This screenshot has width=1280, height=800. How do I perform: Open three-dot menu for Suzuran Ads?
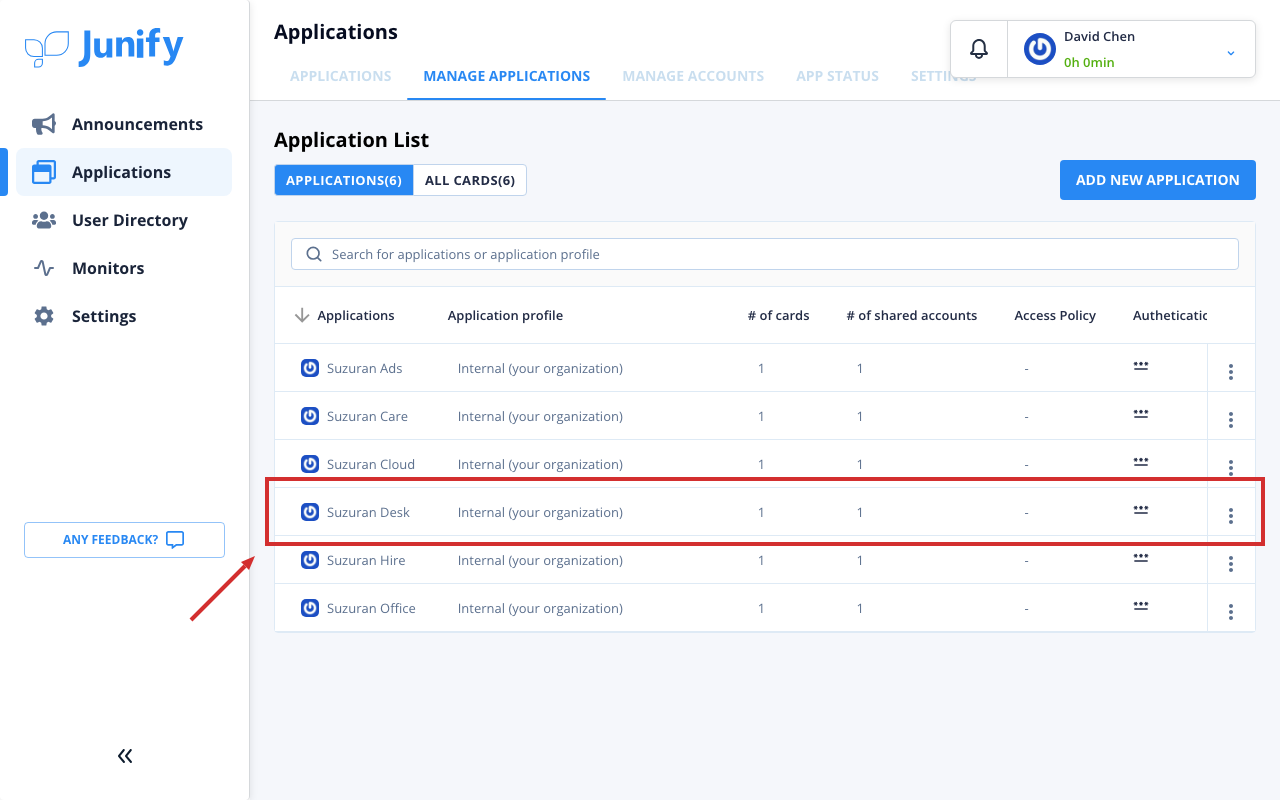coord(1231,372)
